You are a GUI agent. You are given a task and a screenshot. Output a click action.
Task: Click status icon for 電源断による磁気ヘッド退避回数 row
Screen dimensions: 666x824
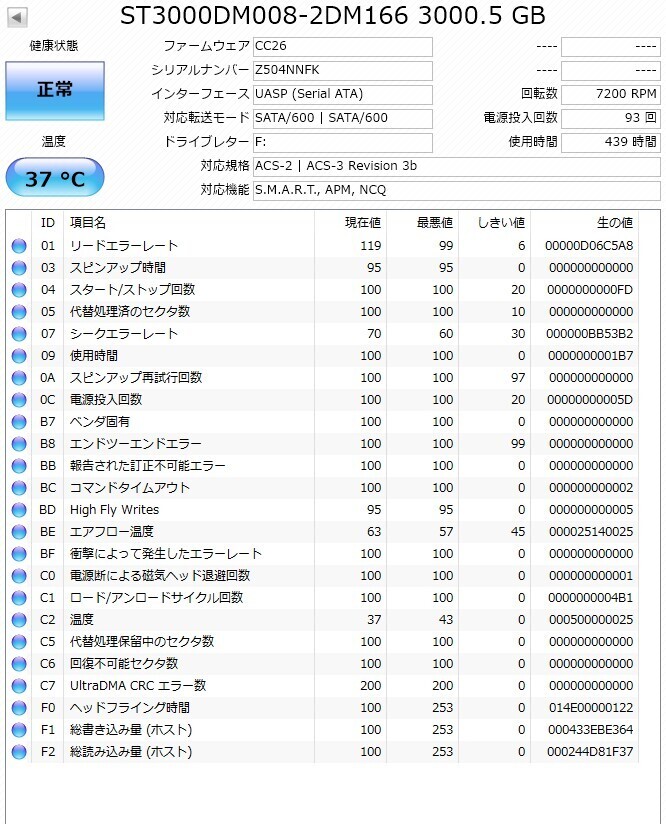click(19, 576)
